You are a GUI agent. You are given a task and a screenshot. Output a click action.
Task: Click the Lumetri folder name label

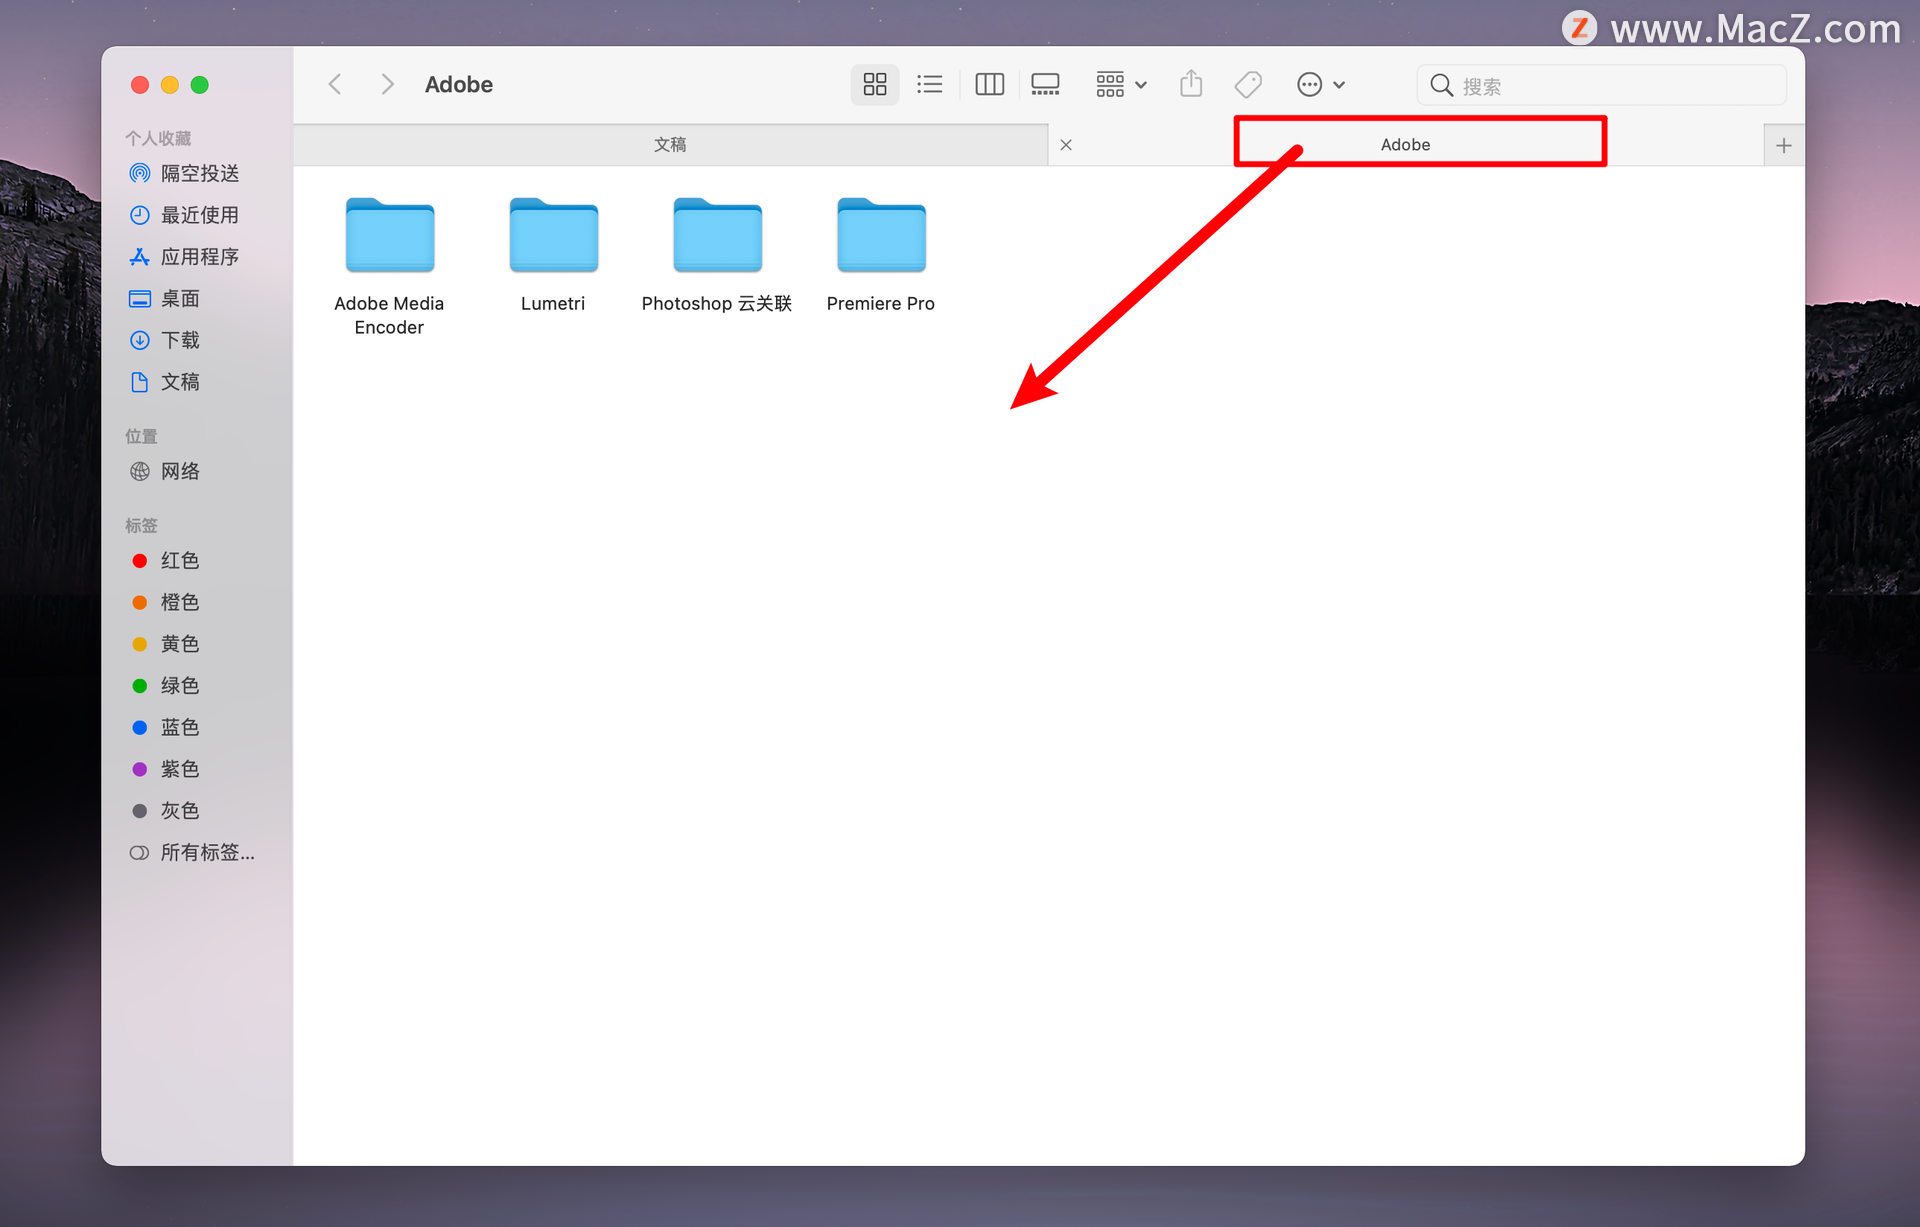click(553, 304)
